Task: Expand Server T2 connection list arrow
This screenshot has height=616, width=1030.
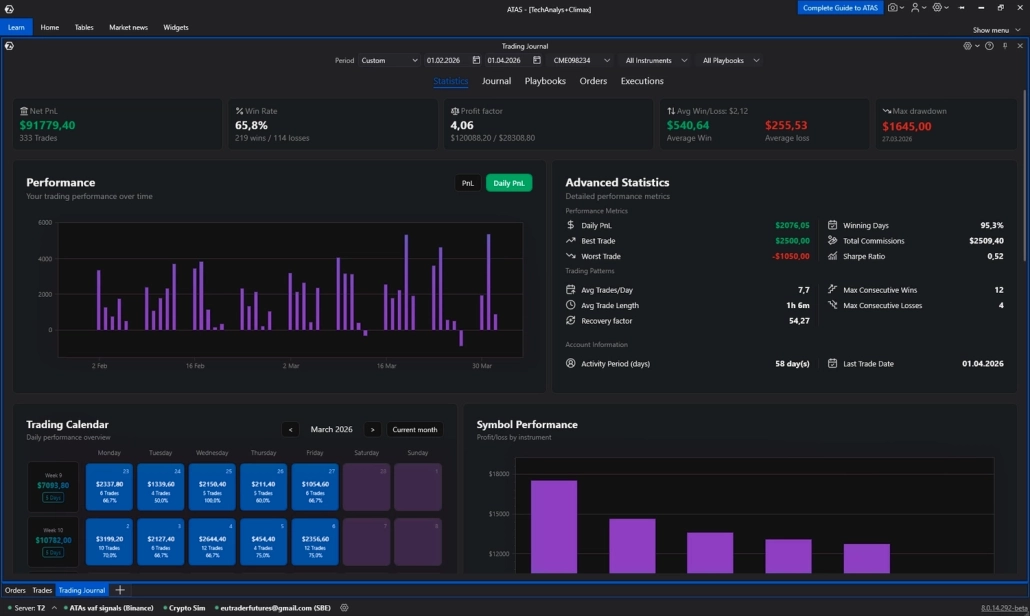Action: (54, 608)
